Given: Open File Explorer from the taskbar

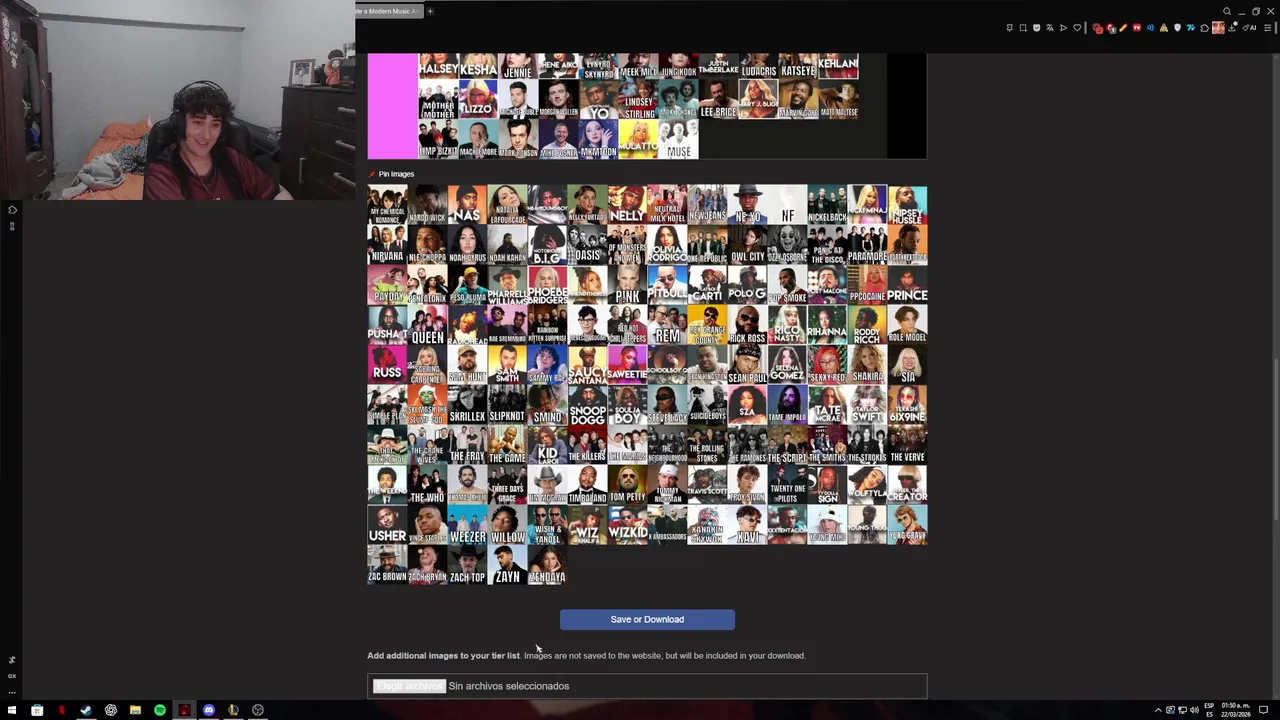Looking at the screenshot, I should tap(136, 710).
